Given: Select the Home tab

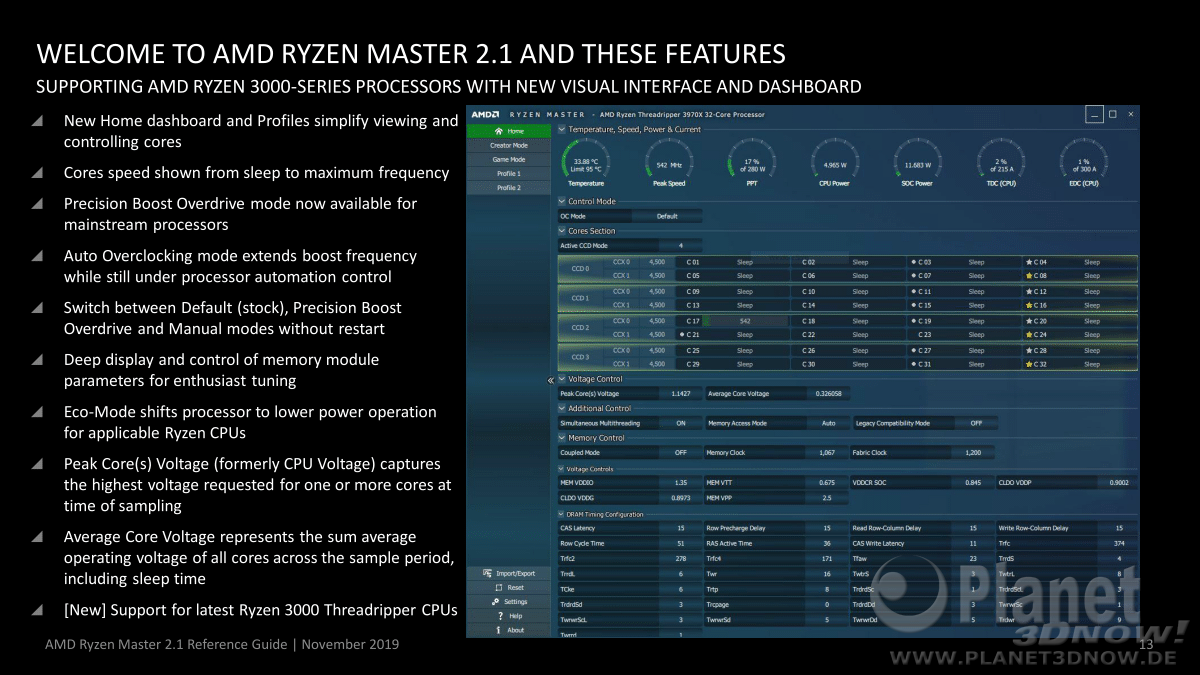Looking at the screenshot, I should pos(509,131).
